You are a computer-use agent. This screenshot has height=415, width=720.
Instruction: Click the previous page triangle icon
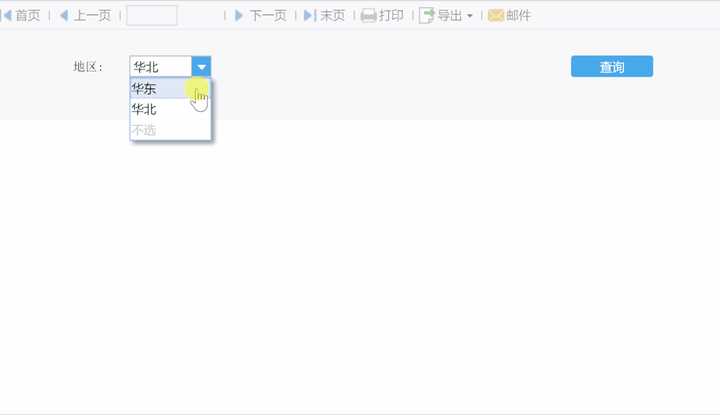(x=64, y=15)
